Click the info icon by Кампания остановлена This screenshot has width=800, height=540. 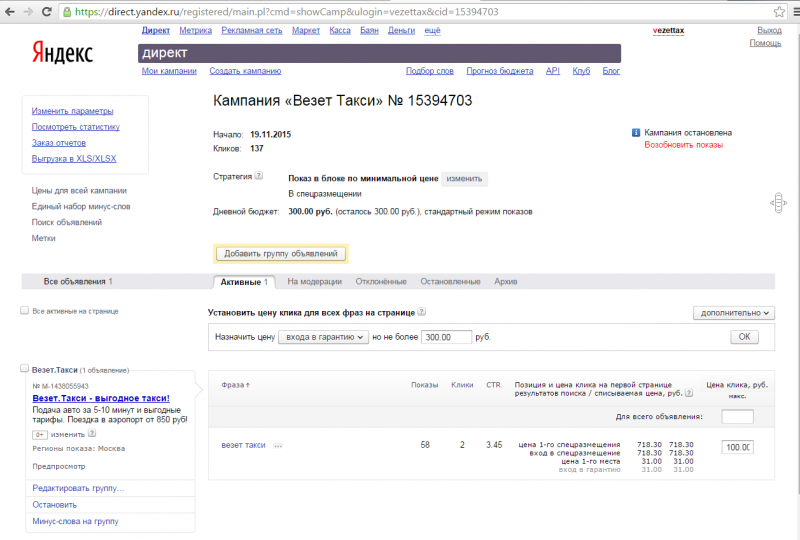tap(636, 133)
